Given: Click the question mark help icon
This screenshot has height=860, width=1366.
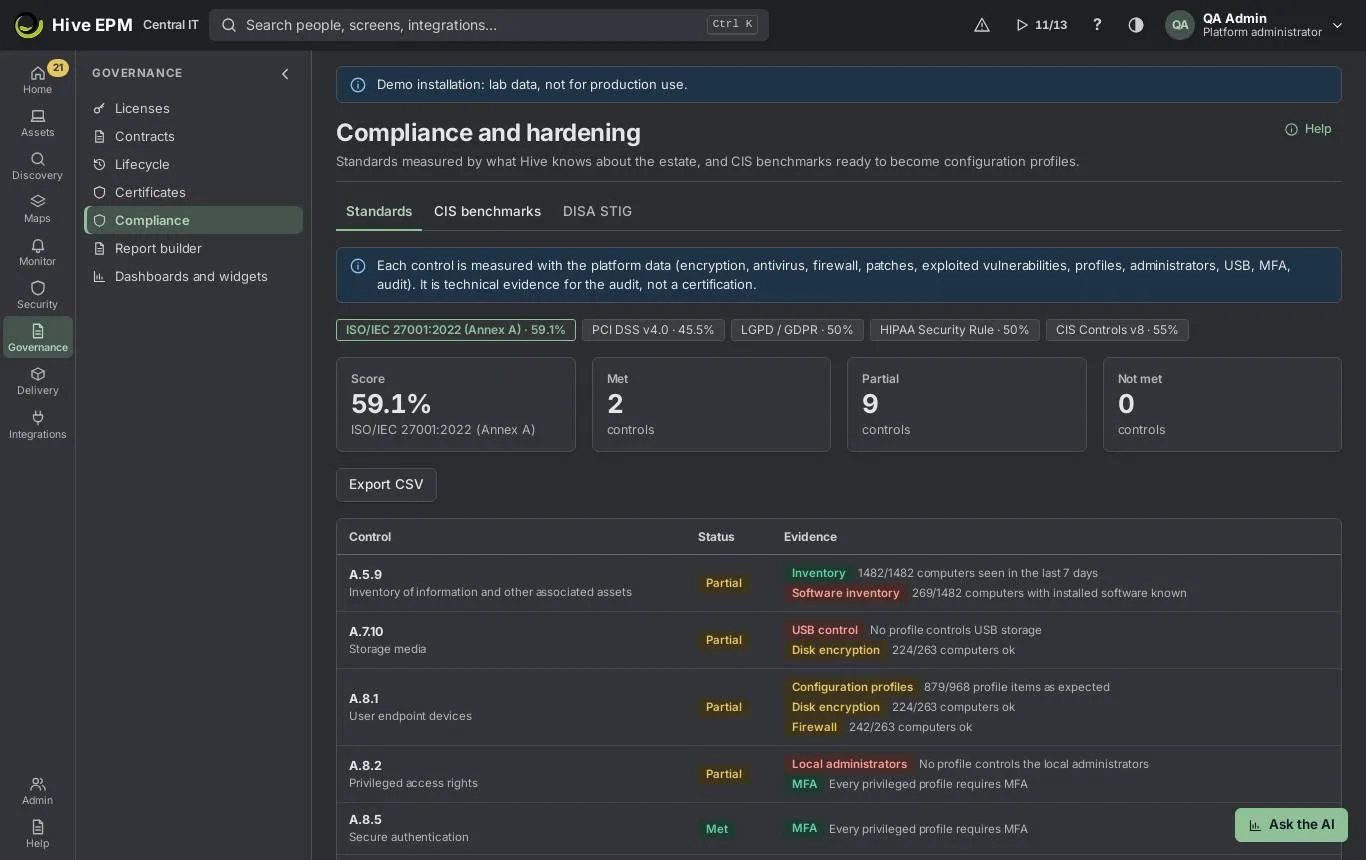Looking at the screenshot, I should tap(1097, 25).
